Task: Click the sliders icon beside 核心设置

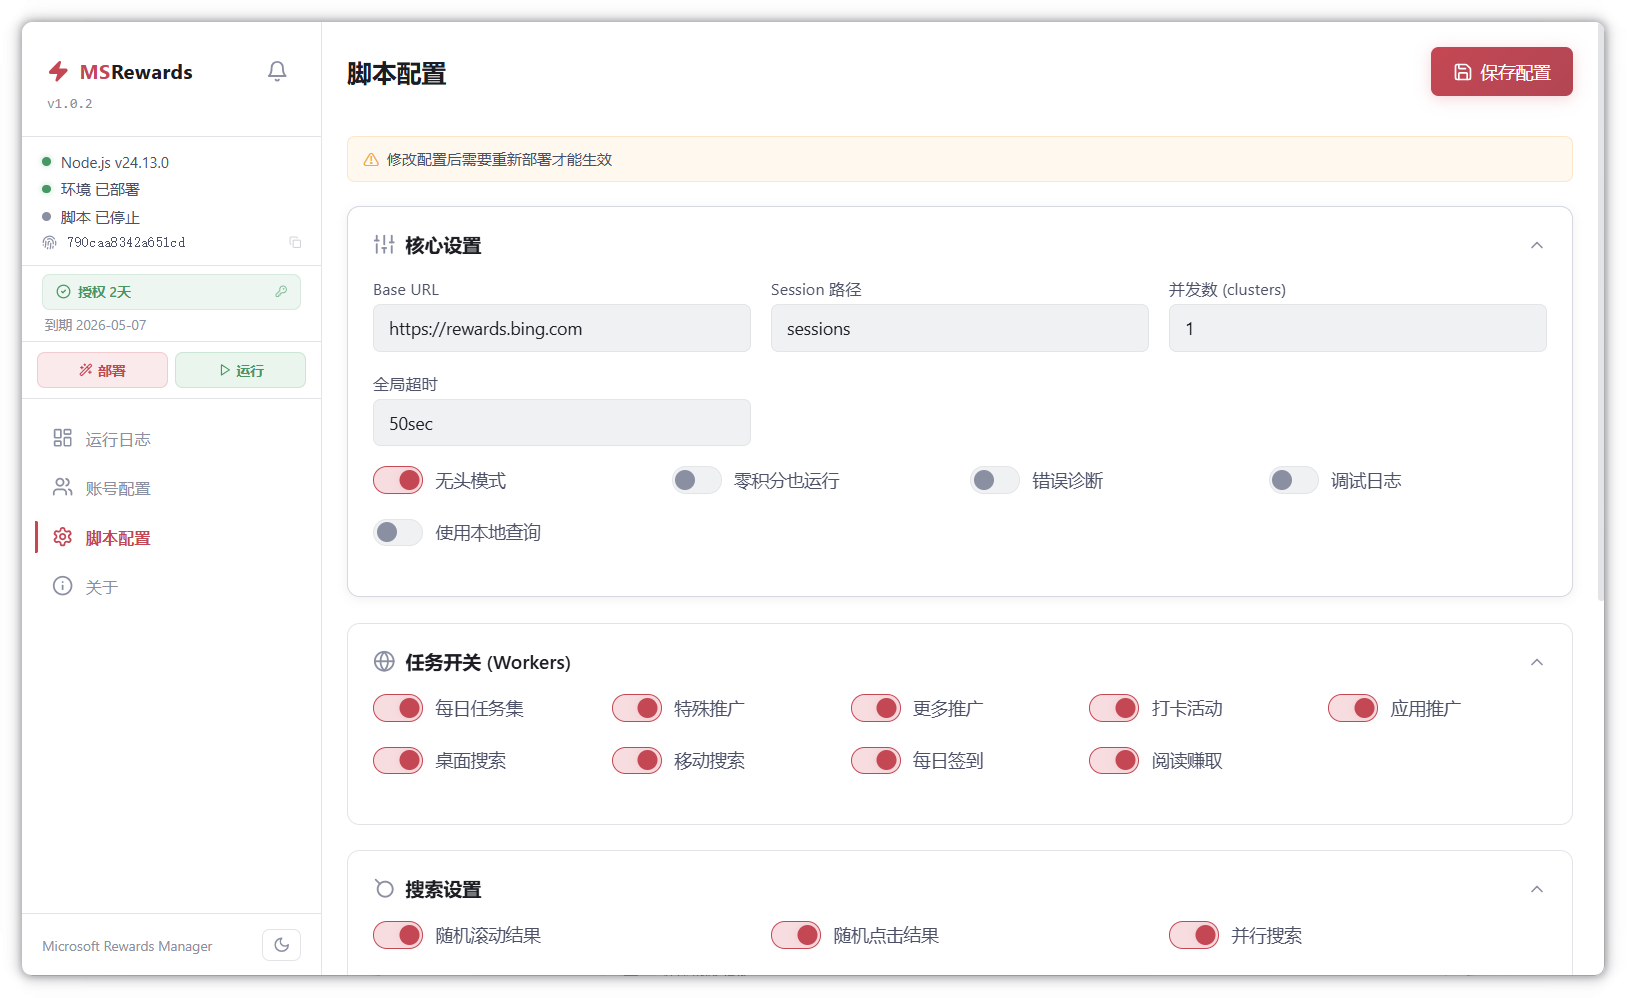Action: 384,245
